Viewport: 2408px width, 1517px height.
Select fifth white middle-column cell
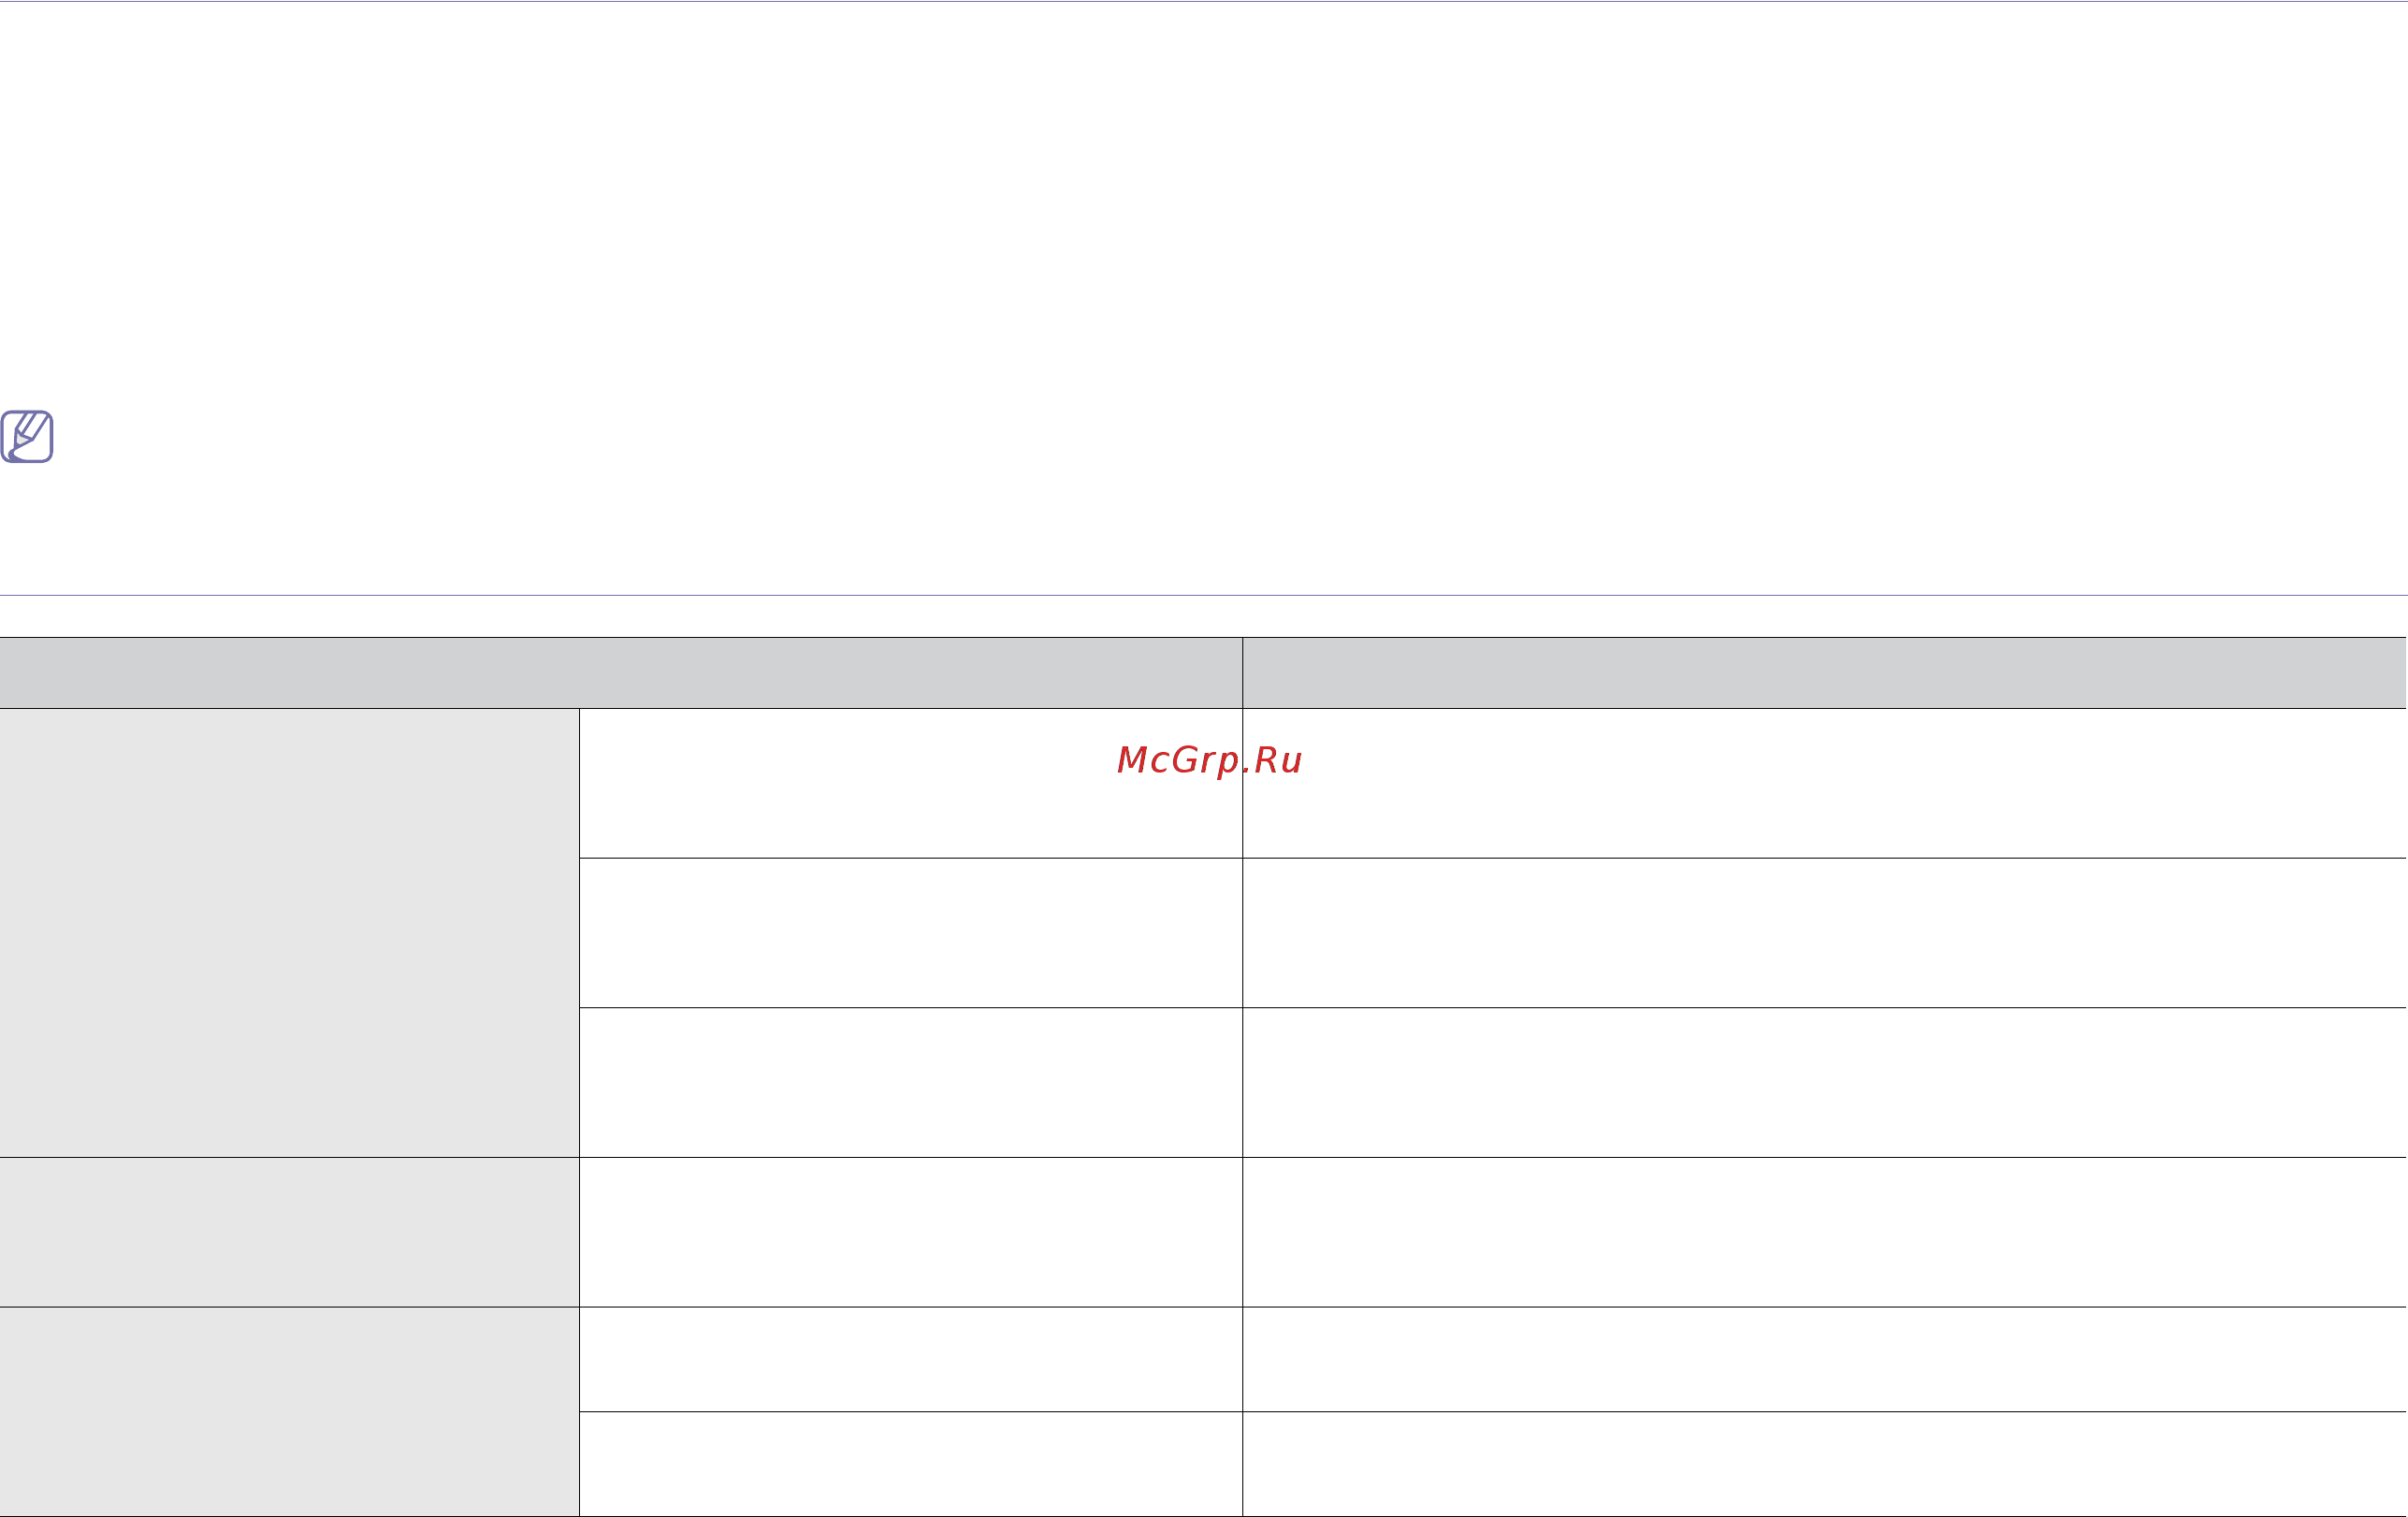pyautogui.click(x=911, y=1359)
